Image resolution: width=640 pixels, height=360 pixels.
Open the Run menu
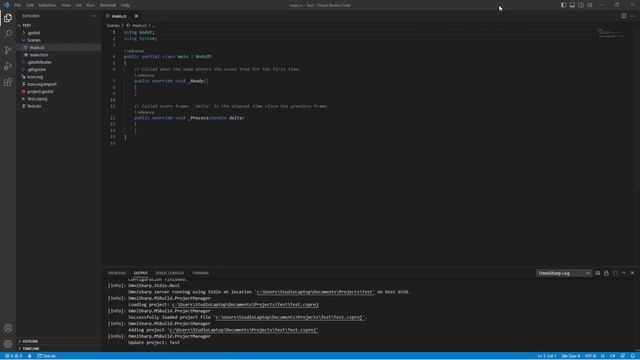91,5
